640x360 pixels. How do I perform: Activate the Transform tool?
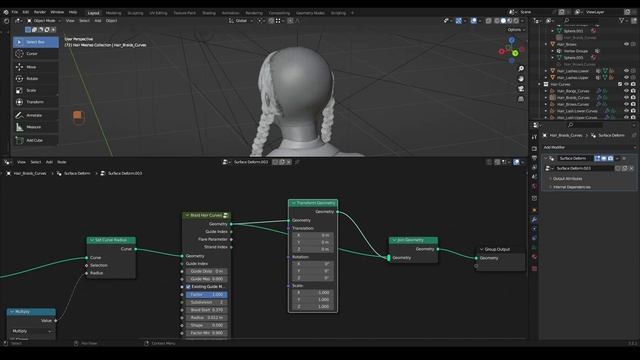tap(36, 102)
